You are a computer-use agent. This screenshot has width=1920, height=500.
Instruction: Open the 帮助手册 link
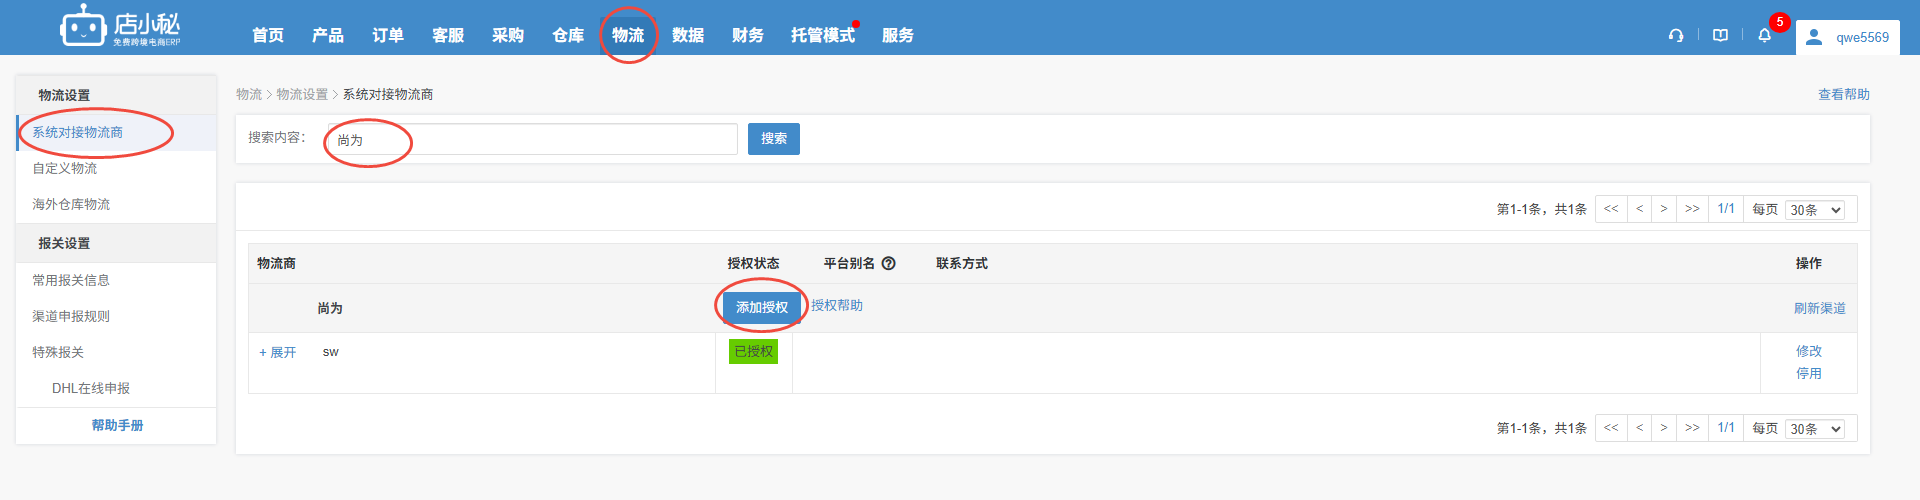point(118,426)
